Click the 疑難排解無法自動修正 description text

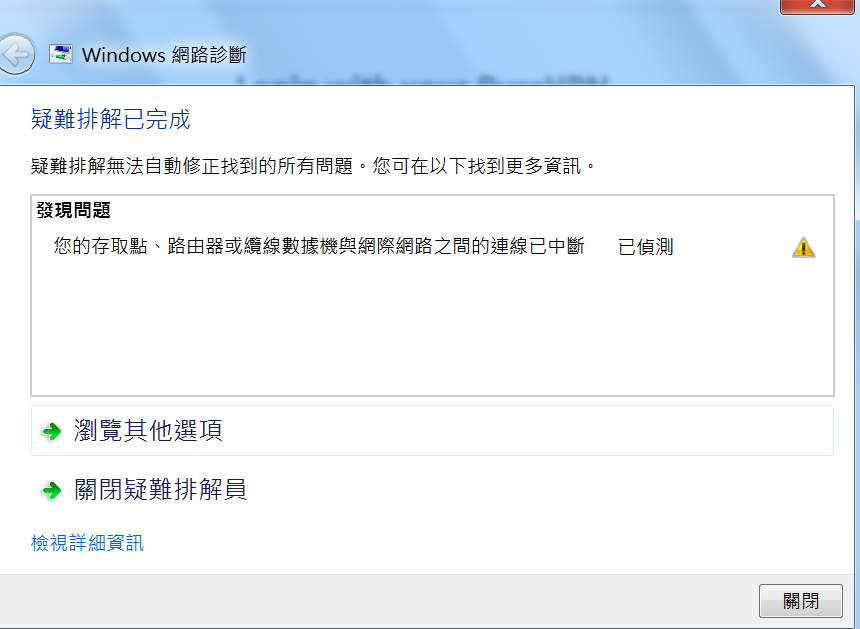click(313, 166)
